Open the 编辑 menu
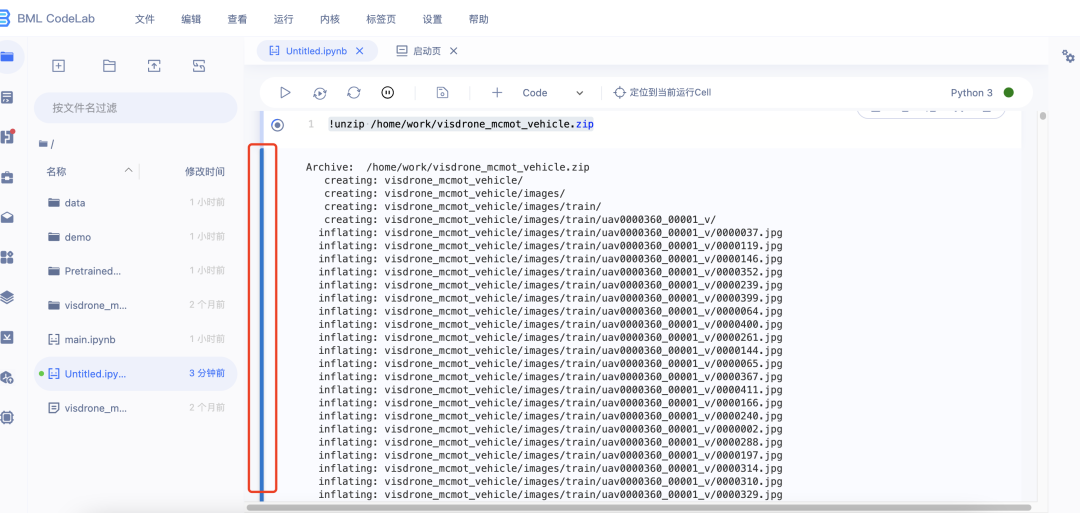The image size is (1080, 513). [x=191, y=19]
